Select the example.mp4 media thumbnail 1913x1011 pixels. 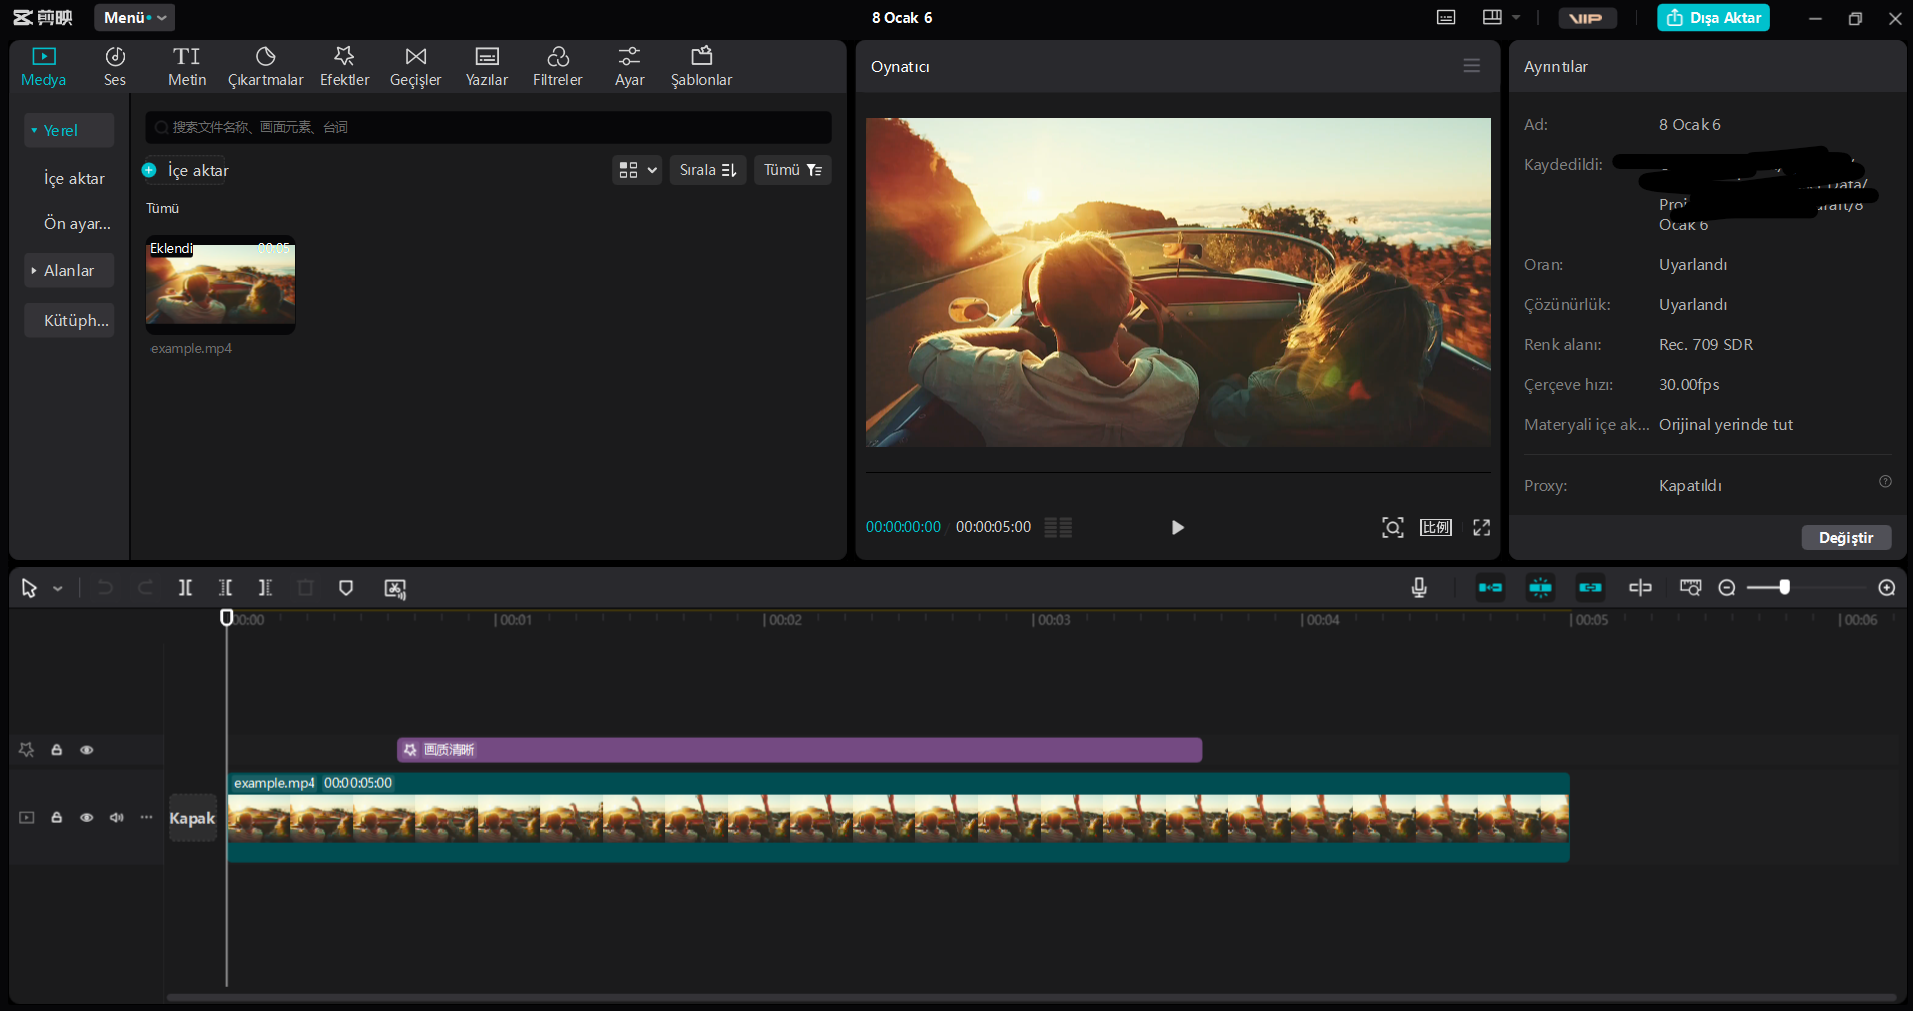[x=220, y=286]
